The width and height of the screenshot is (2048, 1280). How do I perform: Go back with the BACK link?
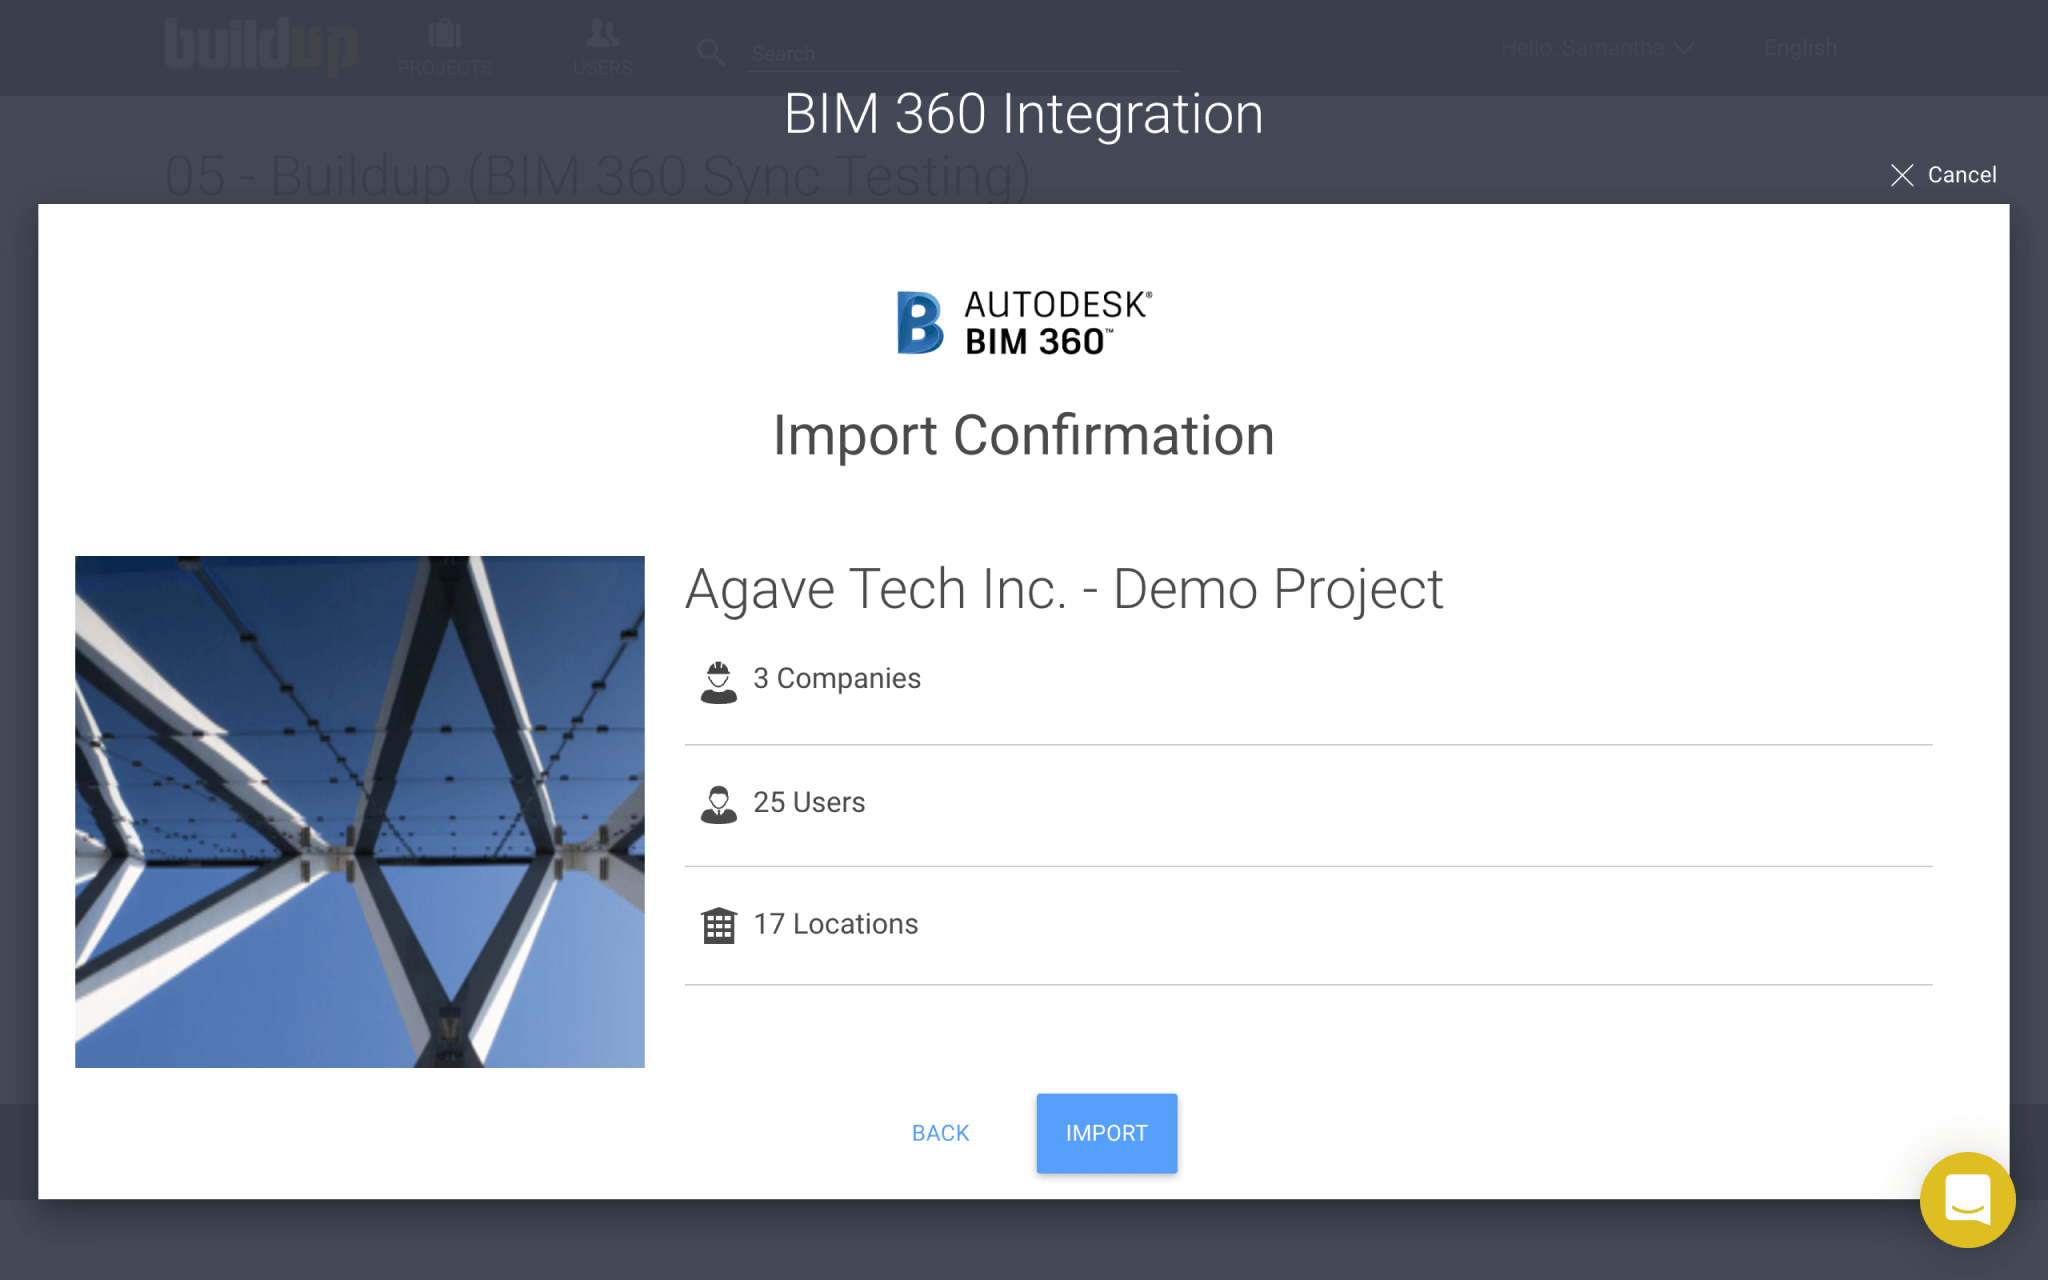click(x=940, y=1133)
